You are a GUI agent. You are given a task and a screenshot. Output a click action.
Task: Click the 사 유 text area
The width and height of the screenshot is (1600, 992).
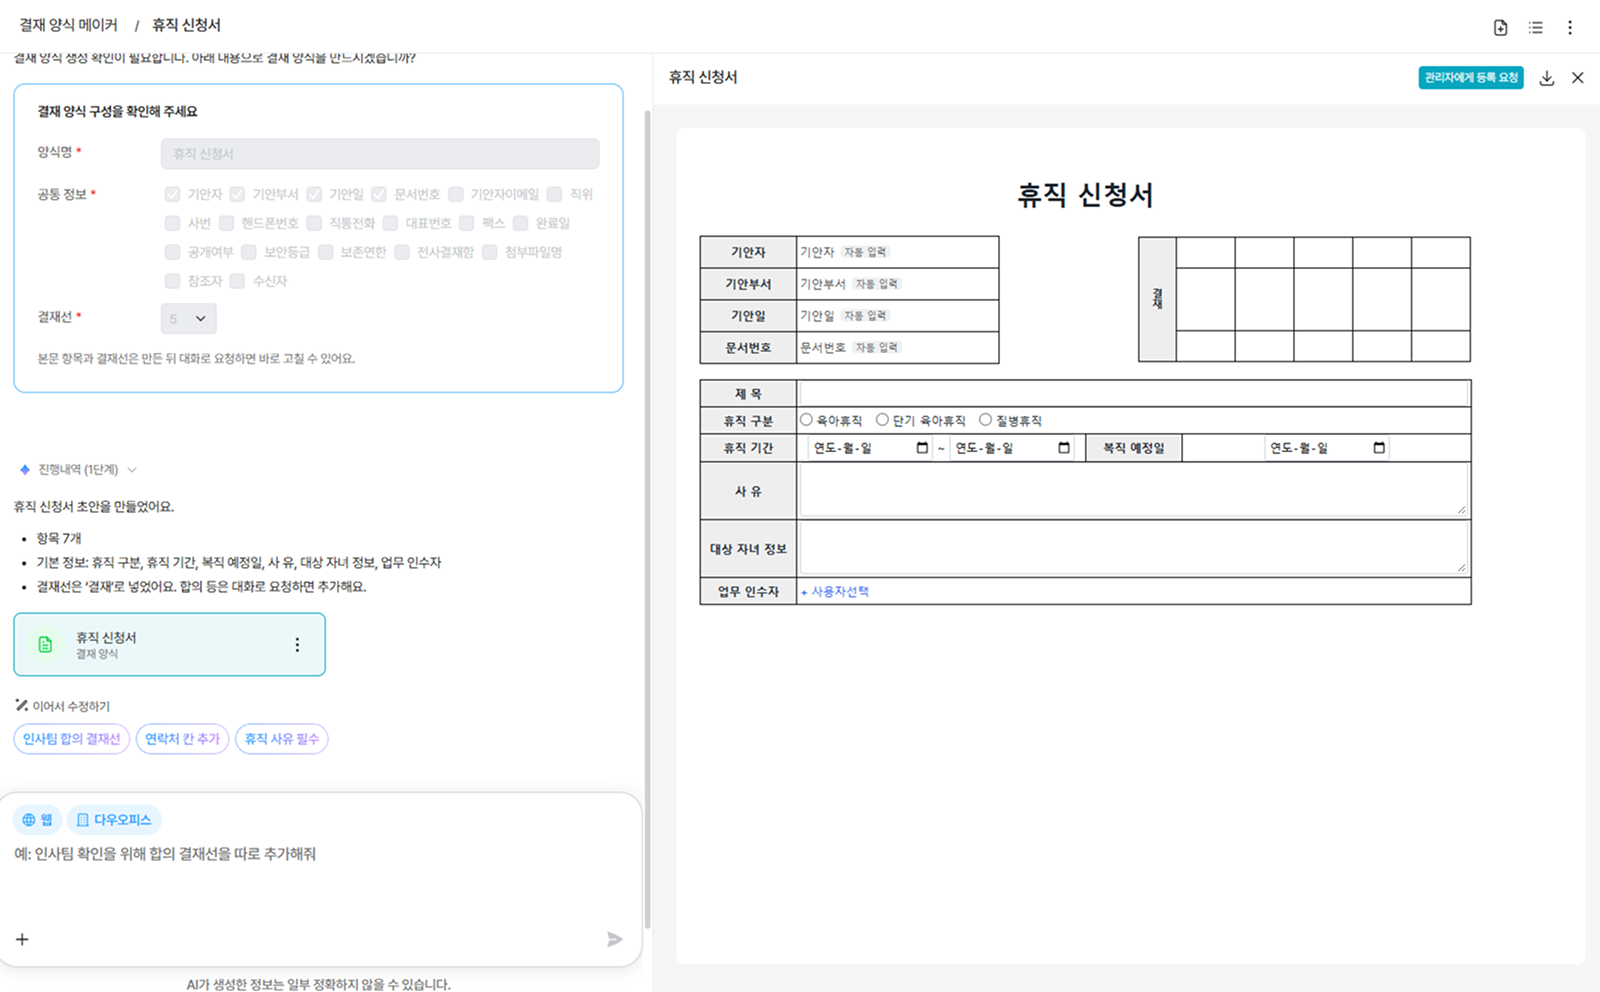coord(1134,491)
